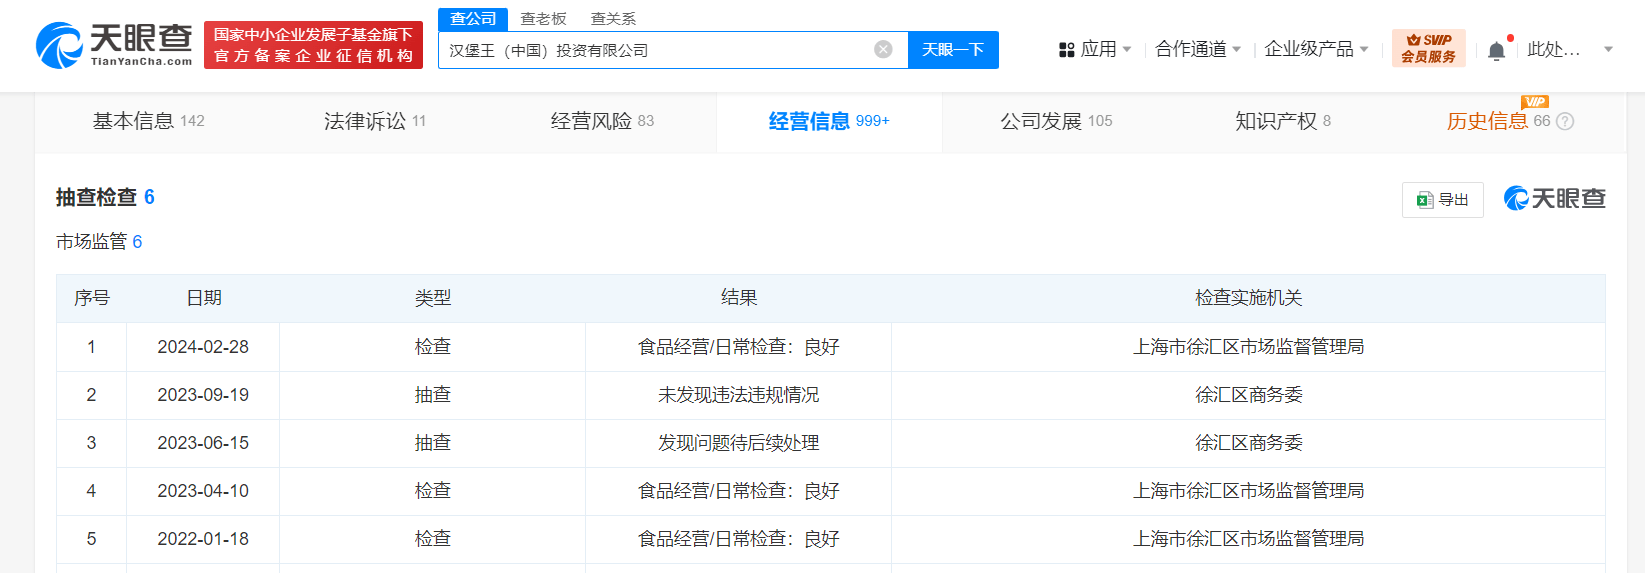
Task: Click the 类型 column header
Action: 433,298
